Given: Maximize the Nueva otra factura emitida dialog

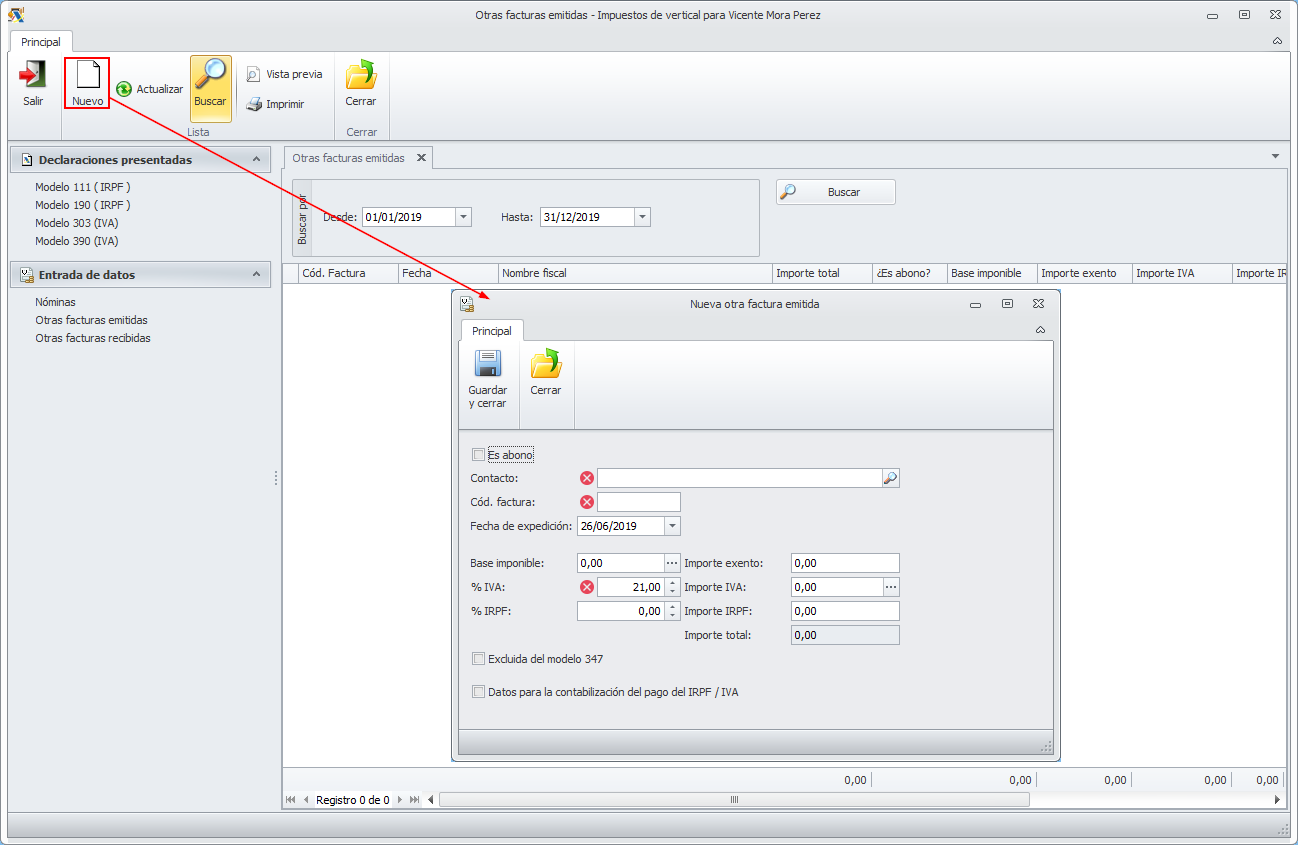Looking at the screenshot, I should coord(1007,304).
